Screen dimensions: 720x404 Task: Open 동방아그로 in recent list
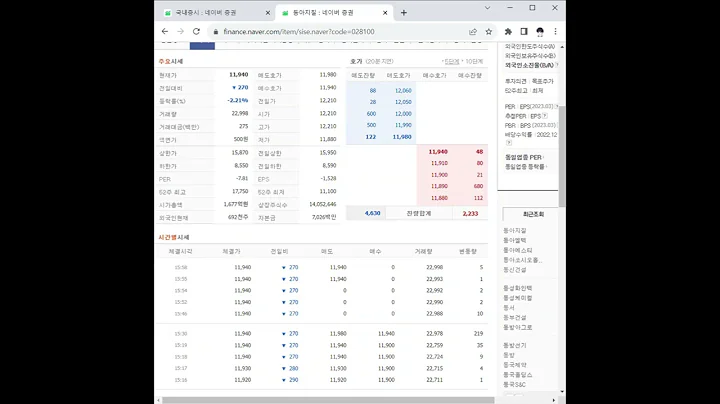click(x=518, y=327)
